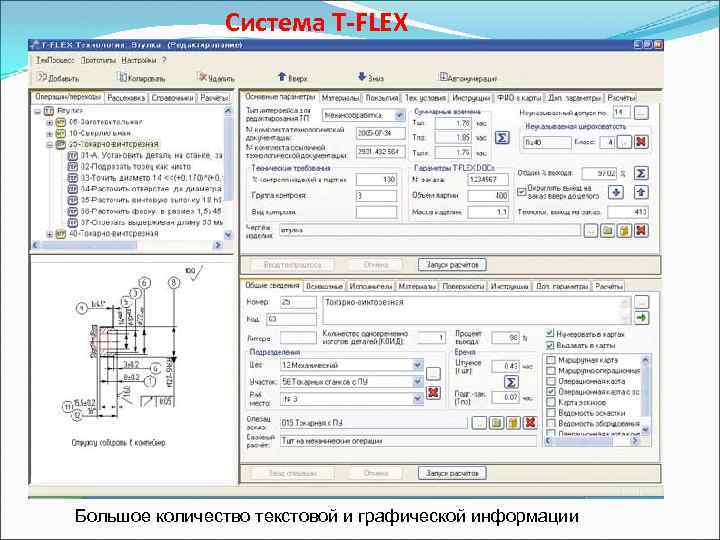The height and width of the screenshot is (540, 720).
Task: Click the Удалить toolbar button
Action: [216, 78]
